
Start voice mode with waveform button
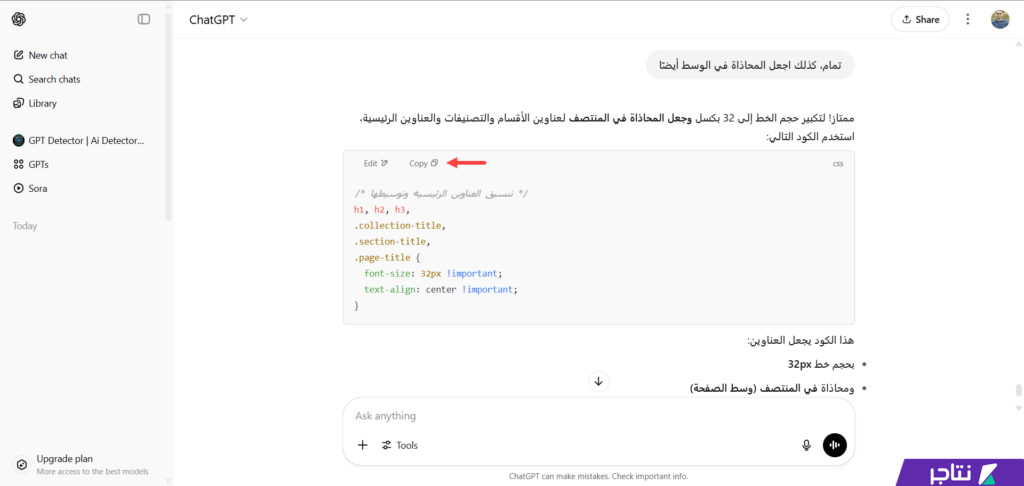(x=835, y=446)
